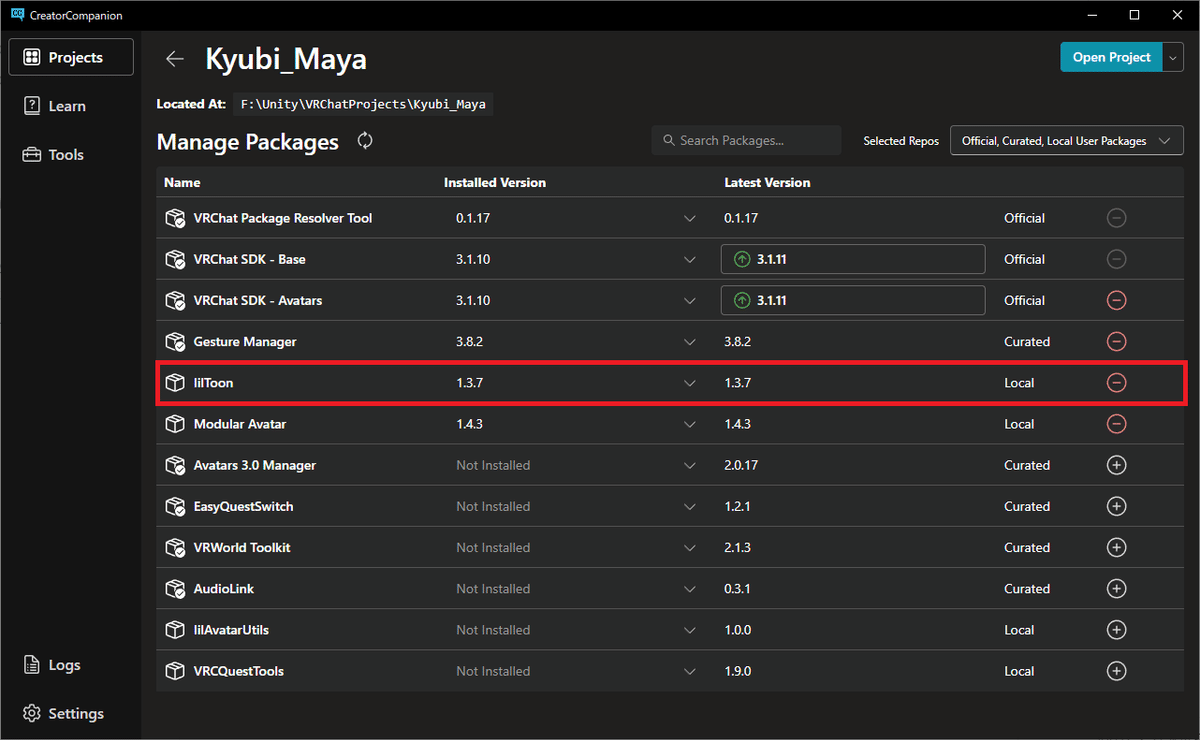The height and width of the screenshot is (740, 1200).
Task: Click the Avatars 3.0 Manager package name
Action: pos(255,465)
